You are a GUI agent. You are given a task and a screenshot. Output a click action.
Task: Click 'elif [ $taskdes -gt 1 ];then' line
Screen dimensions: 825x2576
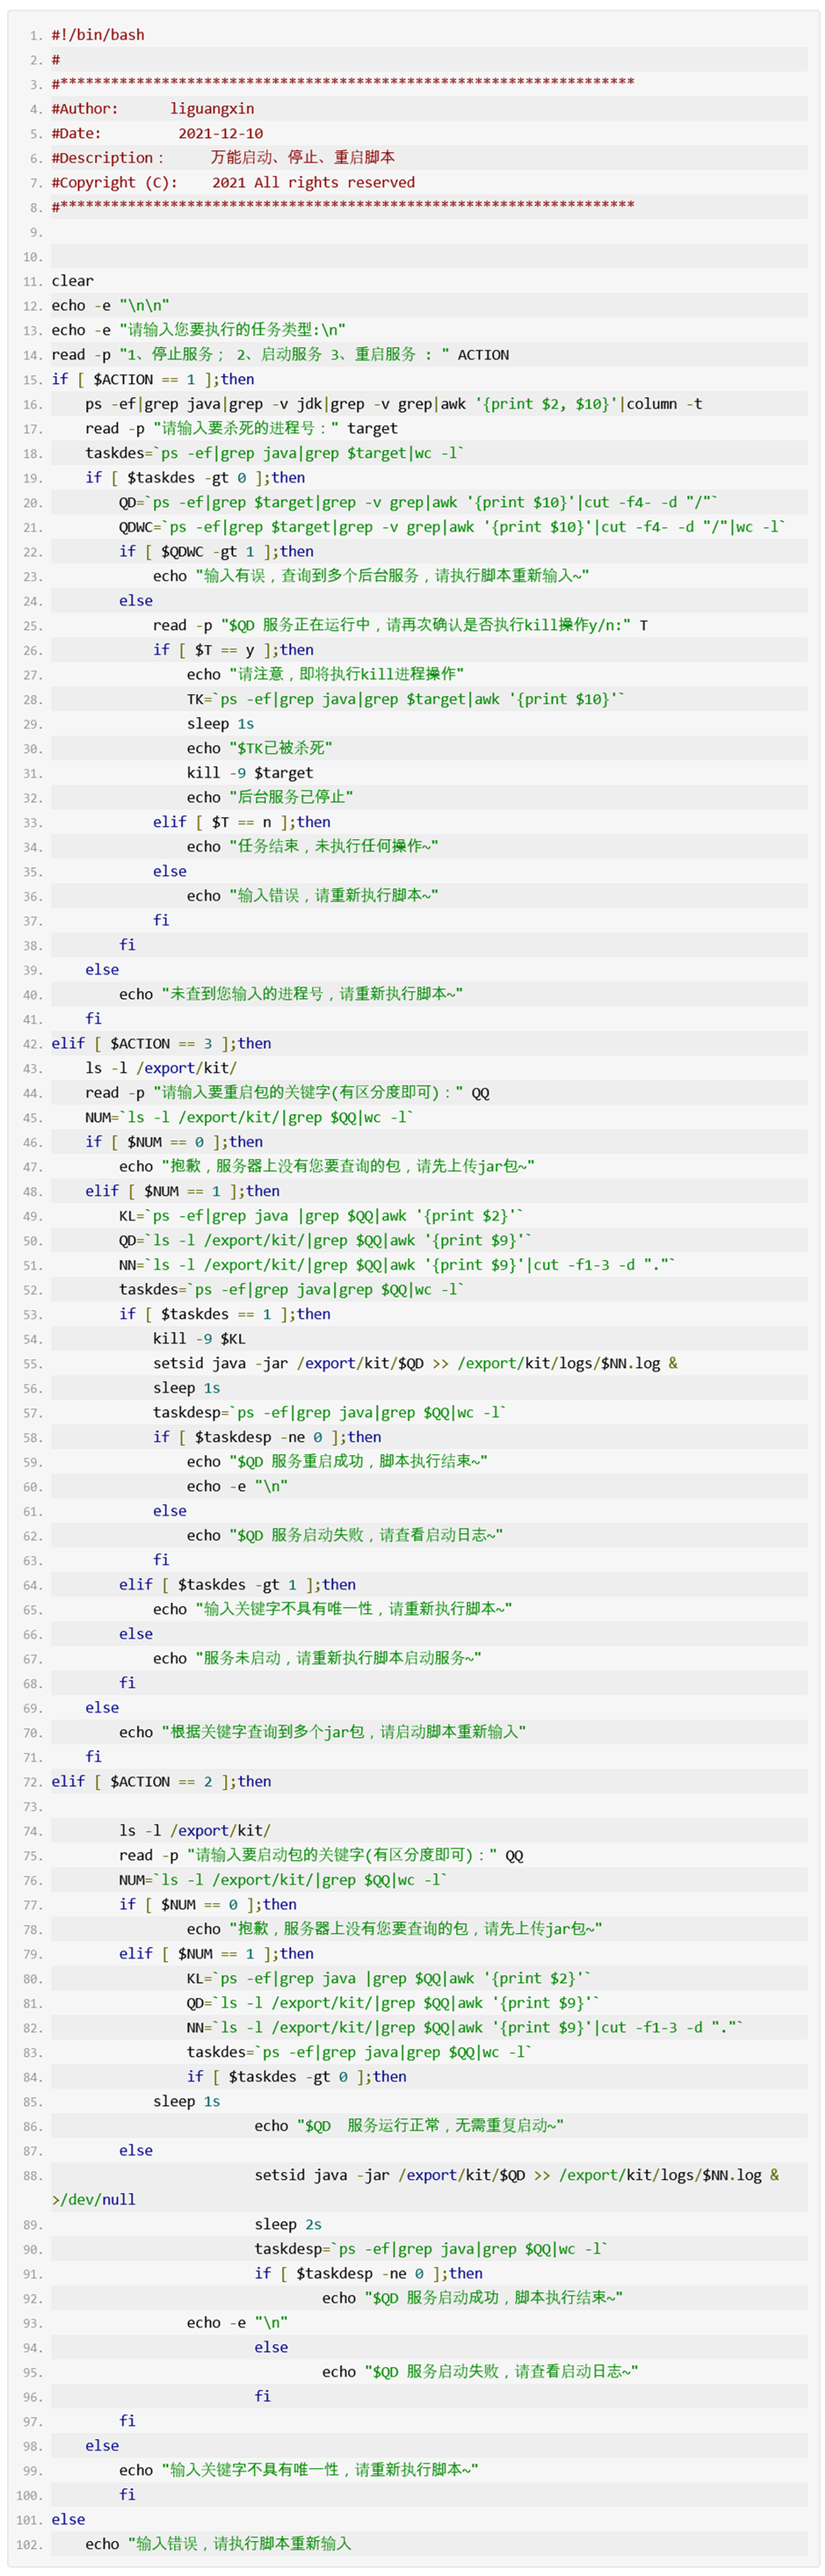[x=237, y=1585]
